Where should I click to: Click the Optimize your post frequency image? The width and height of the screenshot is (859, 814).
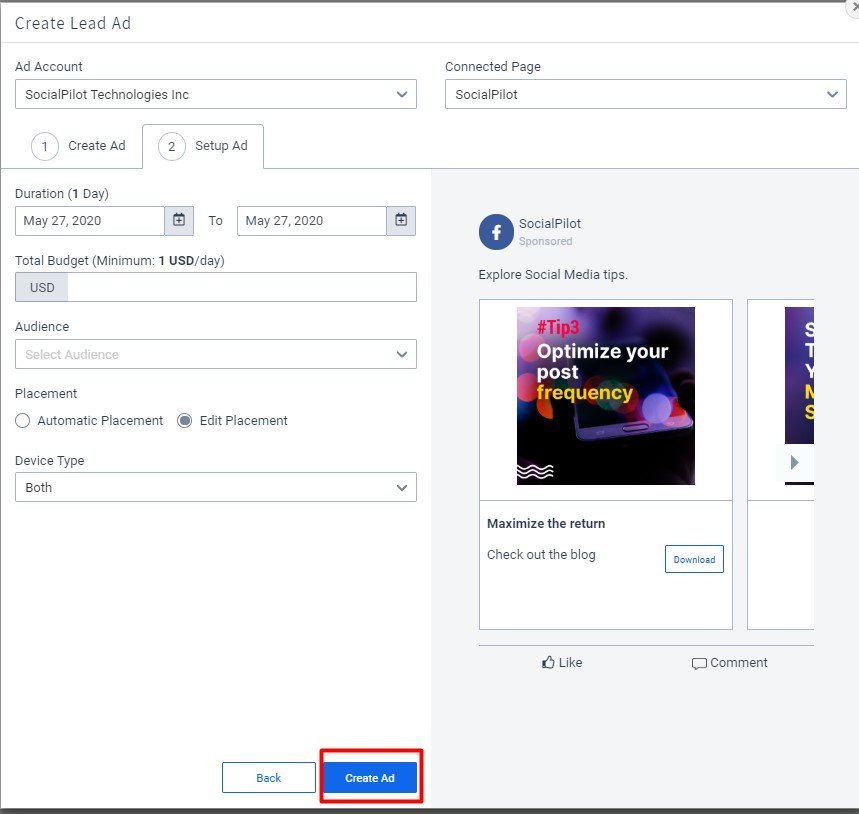(x=606, y=396)
